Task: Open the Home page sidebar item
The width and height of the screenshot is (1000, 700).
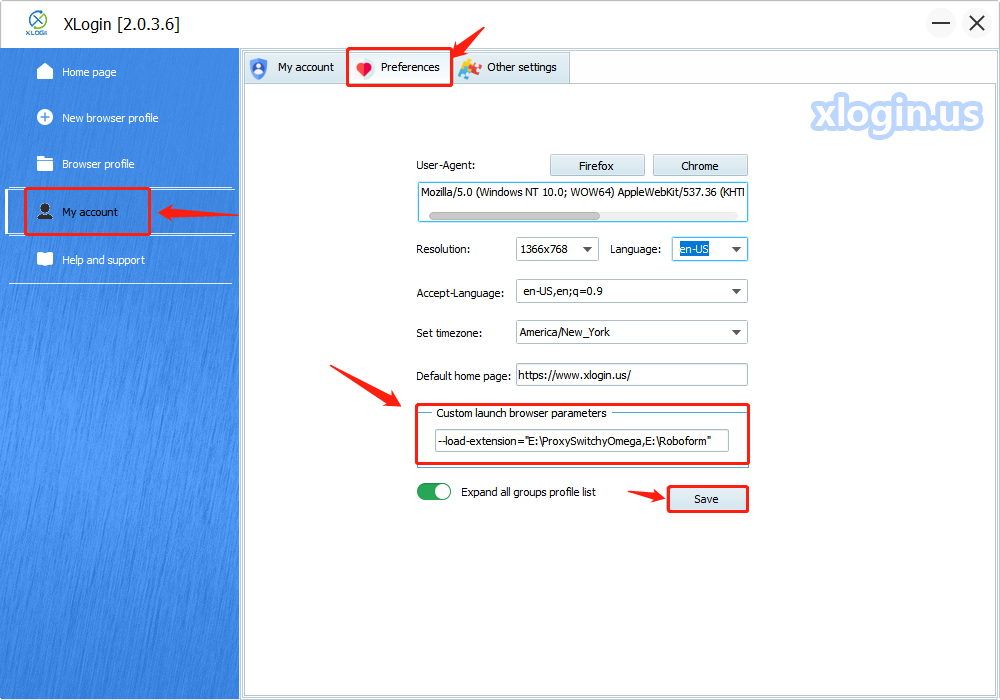Action: tap(89, 72)
